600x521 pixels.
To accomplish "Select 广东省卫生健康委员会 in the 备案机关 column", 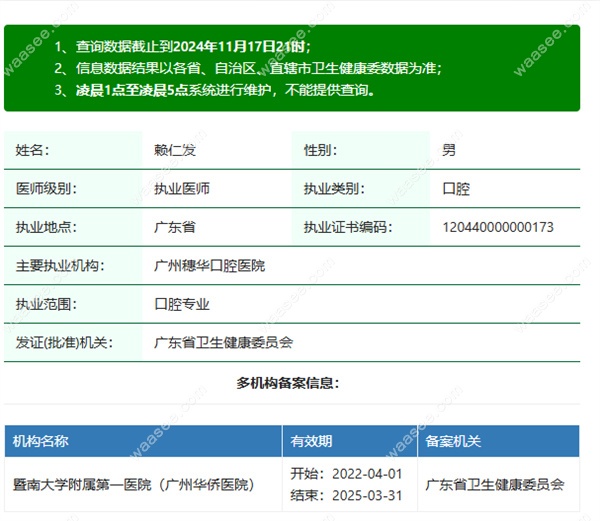I will pyautogui.click(x=495, y=485).
